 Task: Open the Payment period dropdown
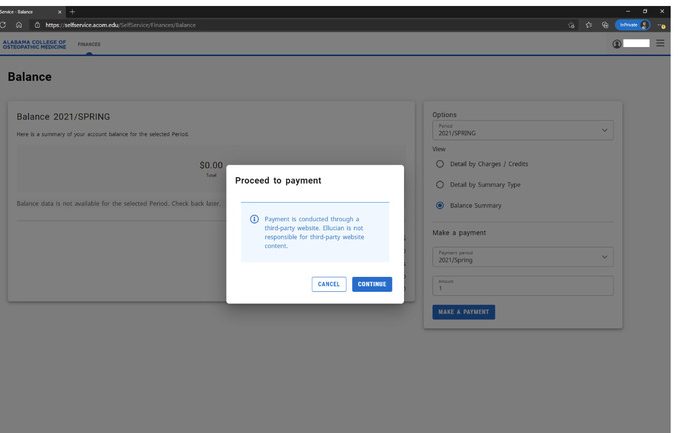[x=522, y=257]
